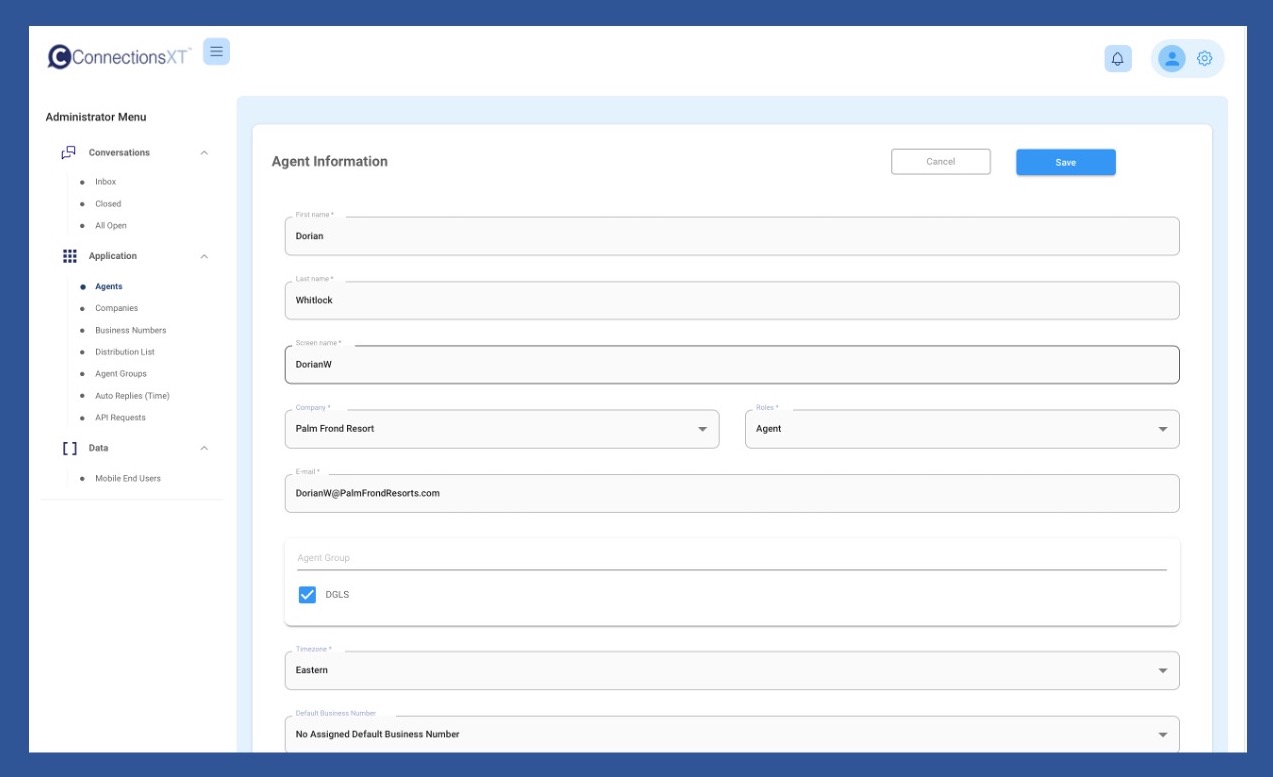Click the Save button
The height and width of the screenshot is (777, 1273).
click(1065, 162)
